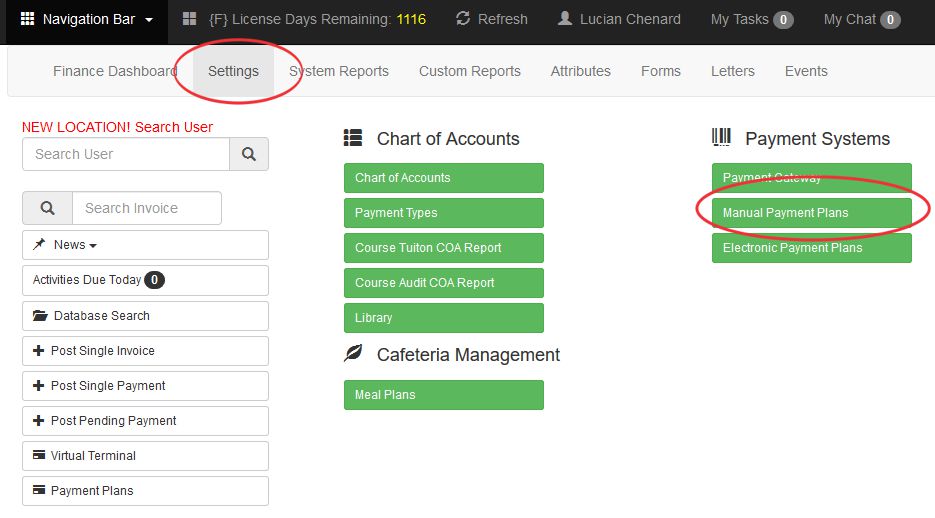Click plus icon on Post Single Payment
Image resolution: width=935 pixels, height=518 pixels.
[x=39, y=386]
